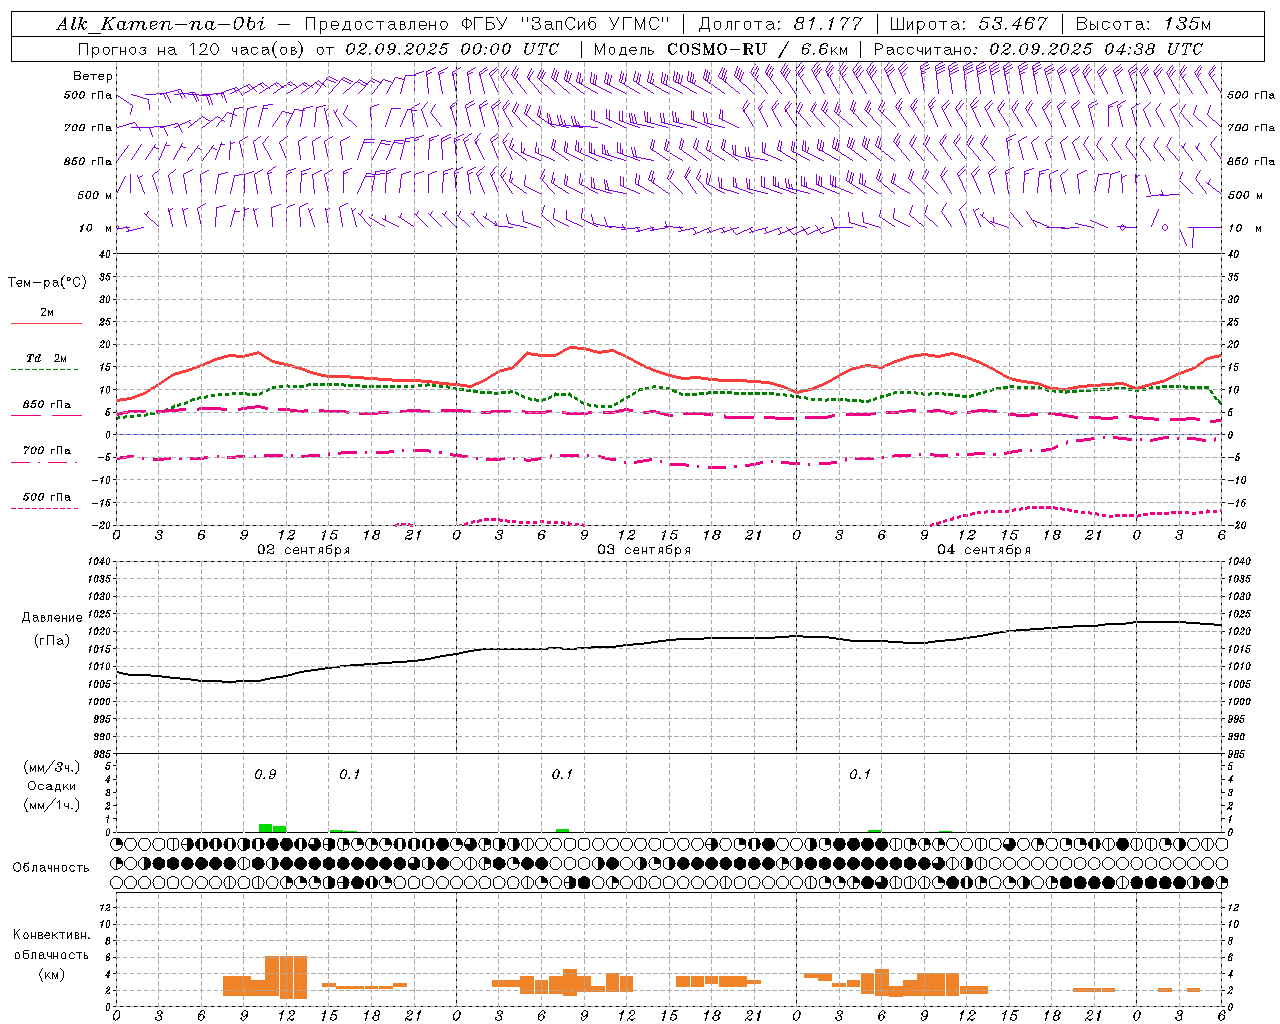Click the date label 02 сентября
The height and width of the screenshot is (1024, 1280).
pyautogui.click(x=303, y=550)
